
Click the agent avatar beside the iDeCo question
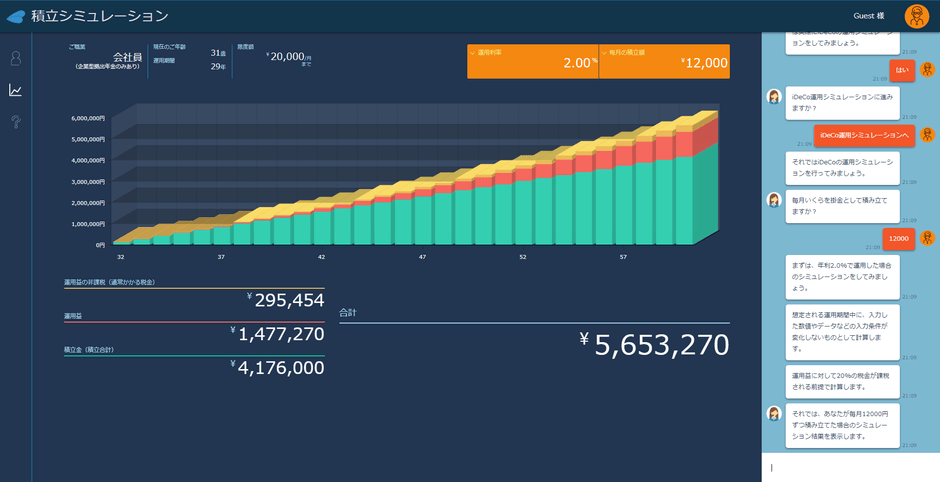(773, 97)
